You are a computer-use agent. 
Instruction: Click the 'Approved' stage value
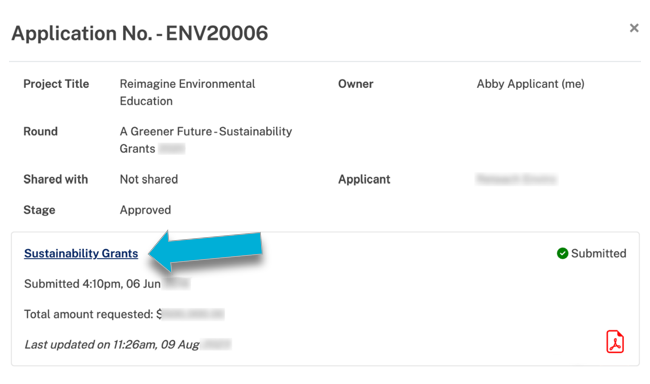point(145,210)
